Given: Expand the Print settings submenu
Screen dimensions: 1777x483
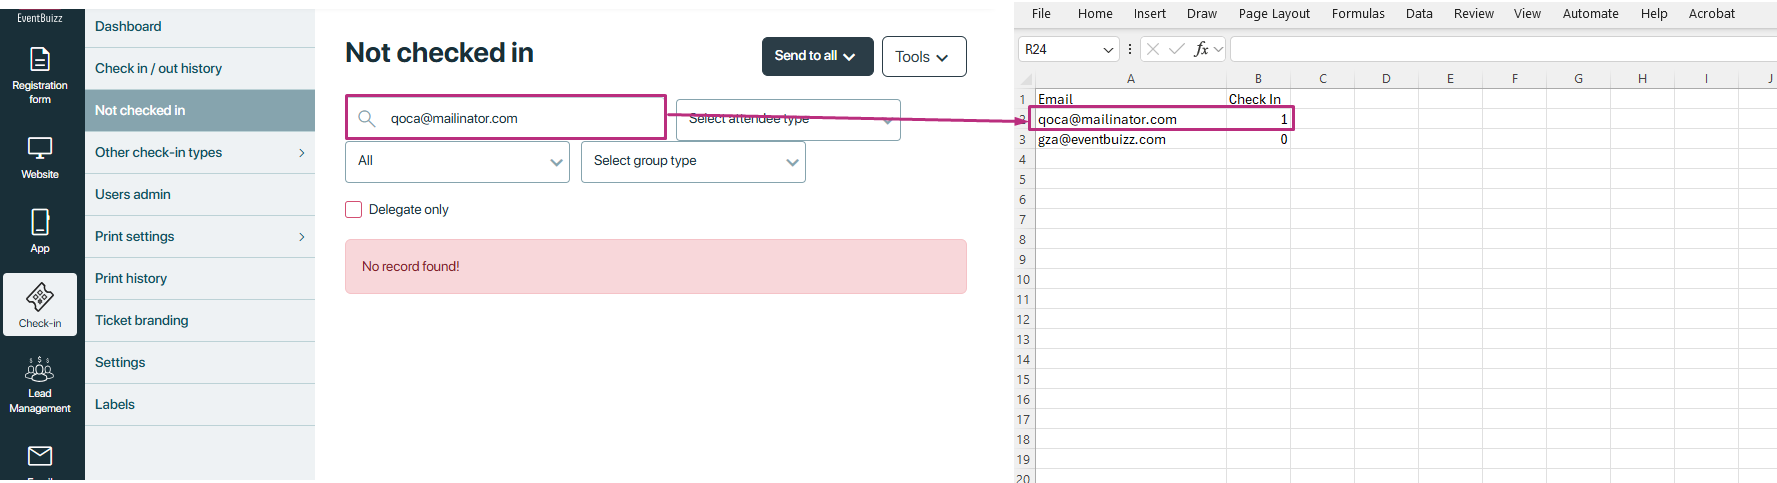Looking at the screenshot, I should [301, 237].
